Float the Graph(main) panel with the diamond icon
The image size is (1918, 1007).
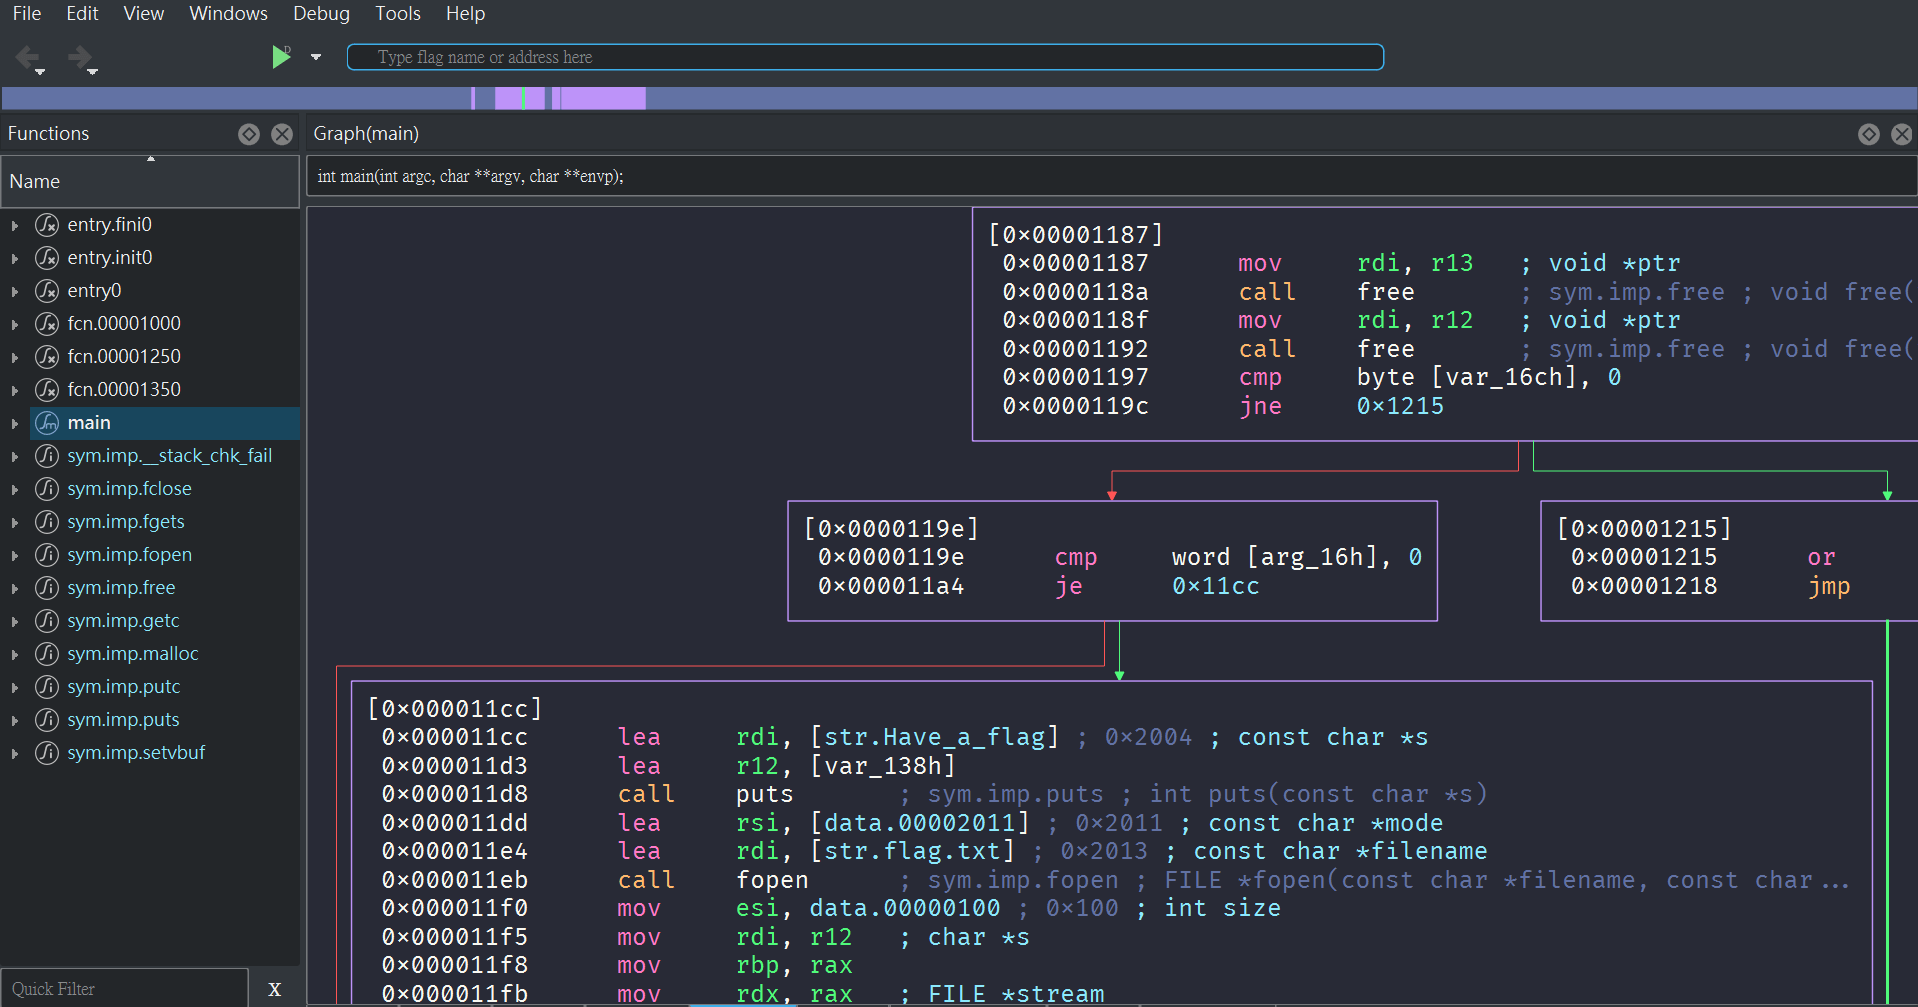tap(1868, 134)
